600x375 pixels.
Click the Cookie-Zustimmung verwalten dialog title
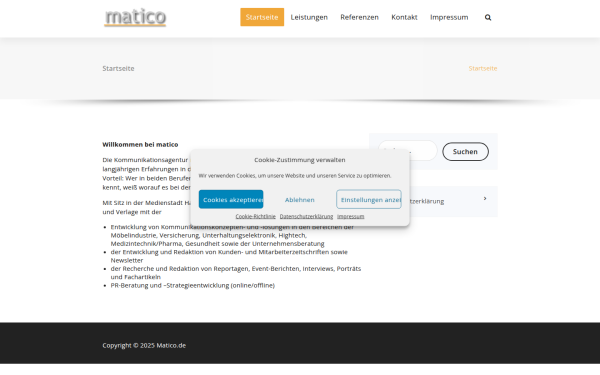[x=300, y=160]
